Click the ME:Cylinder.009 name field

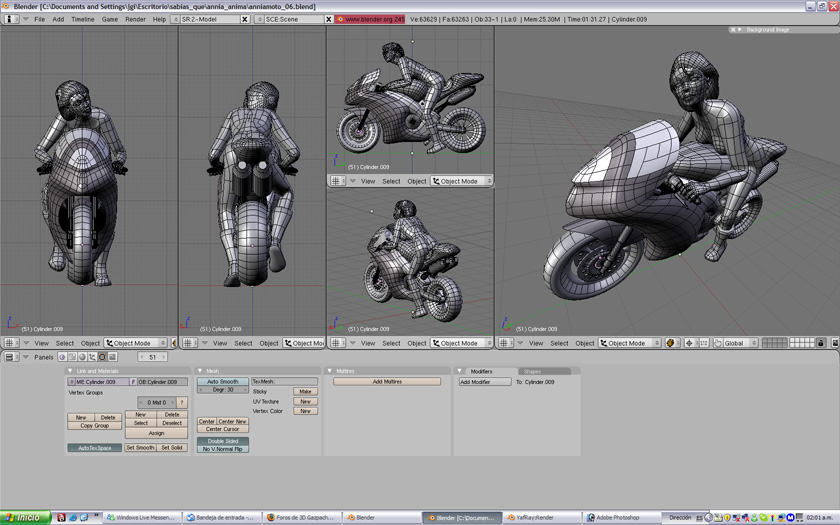pyautogui.click(x=97, y=382)
